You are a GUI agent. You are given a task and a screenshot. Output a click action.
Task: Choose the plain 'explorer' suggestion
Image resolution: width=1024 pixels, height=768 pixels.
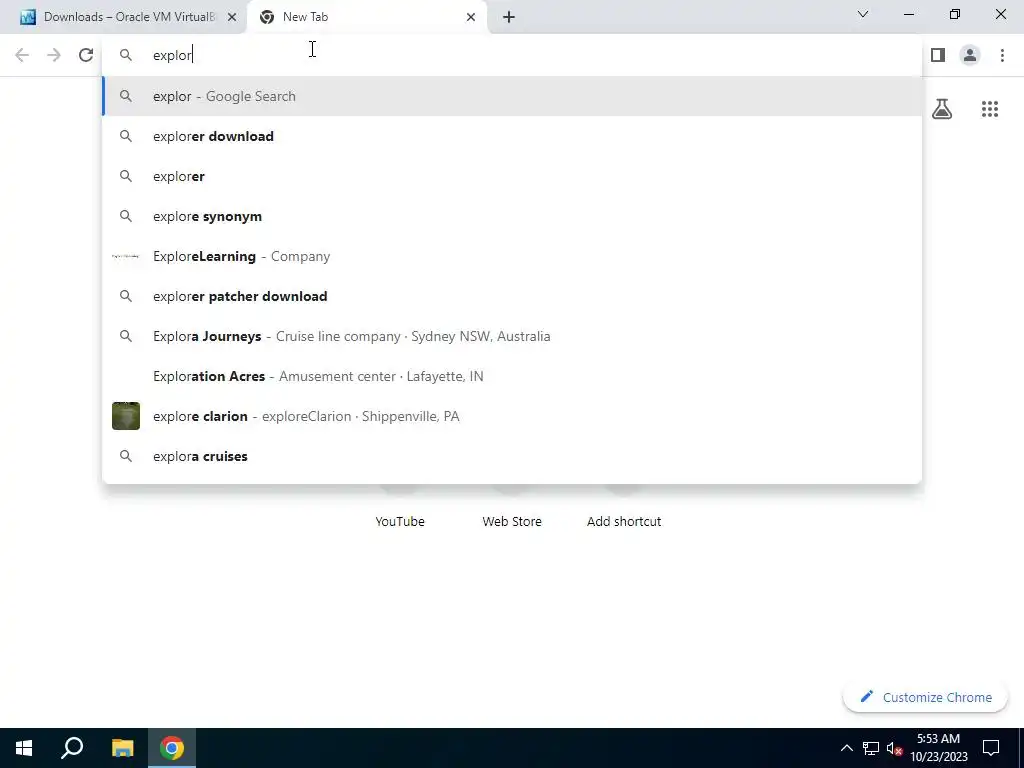[x=512, y=176]
